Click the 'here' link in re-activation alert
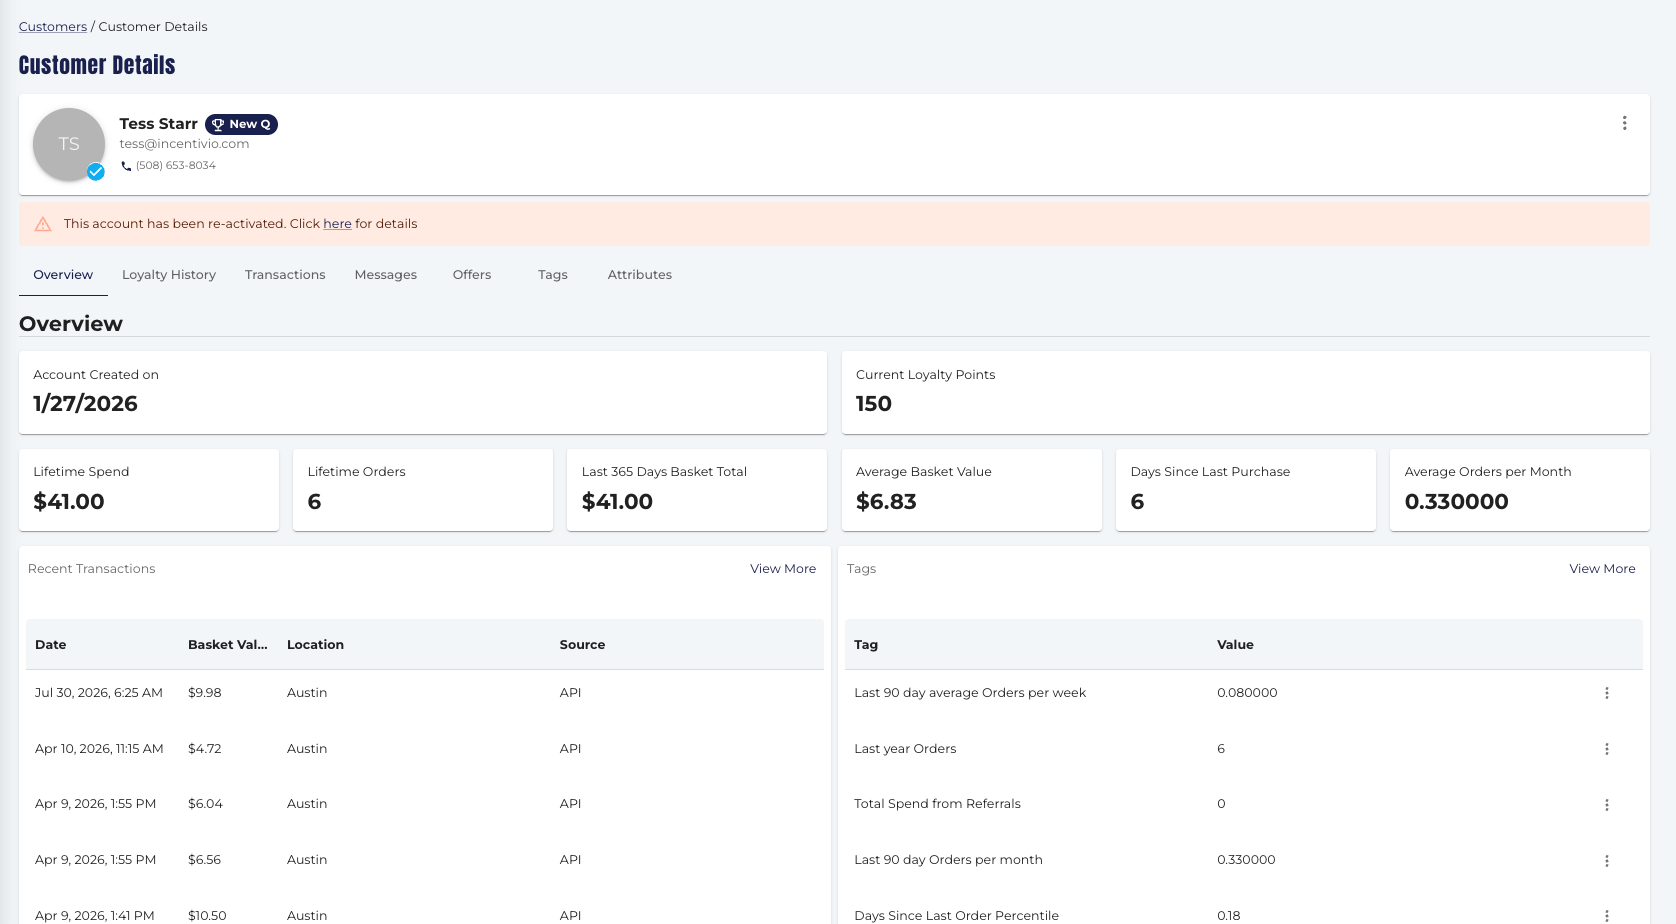The height and width of the screenshot is (924, 1676). tap(337, 224)
